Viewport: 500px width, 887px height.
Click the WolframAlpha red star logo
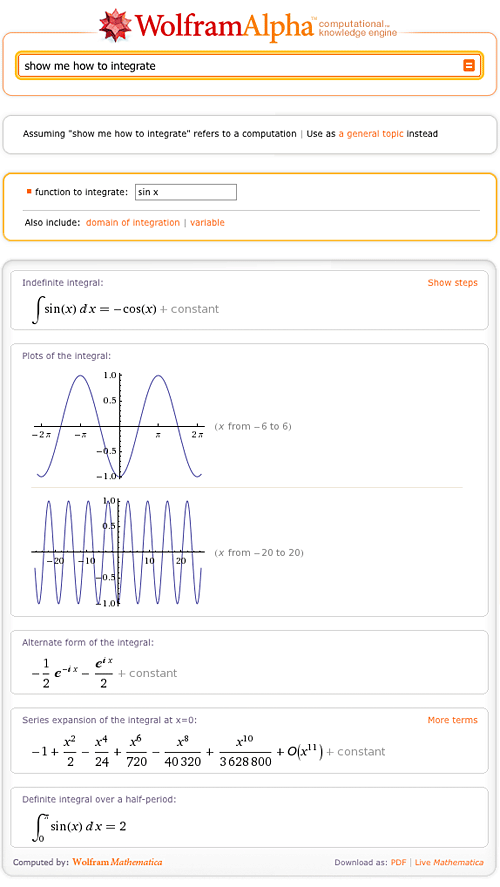116,25
